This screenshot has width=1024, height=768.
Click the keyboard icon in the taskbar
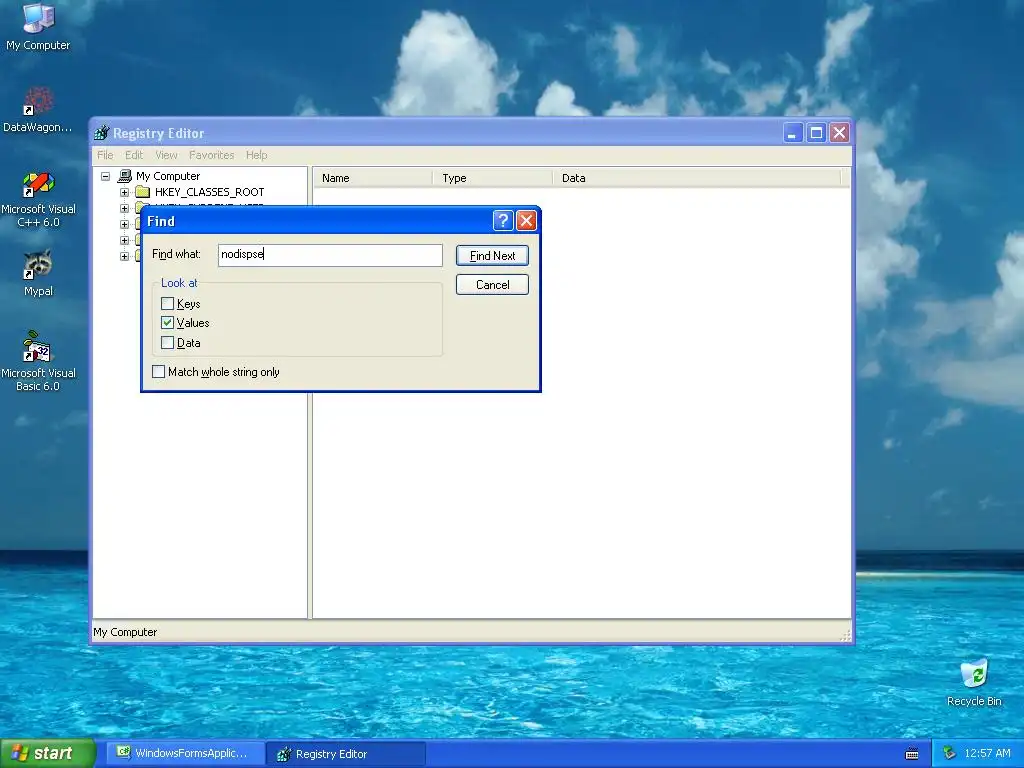(x=912, y=754)
